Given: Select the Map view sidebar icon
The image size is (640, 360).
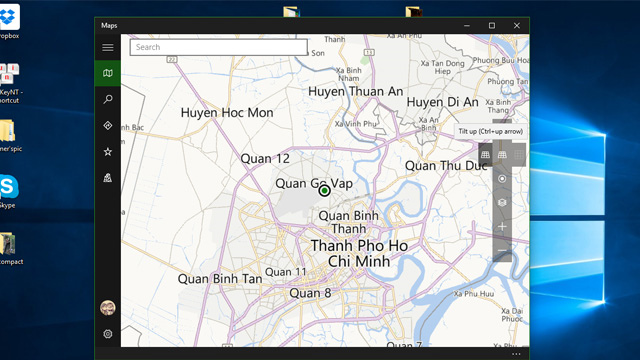Looking at the screenshot, I should (108, 73).
